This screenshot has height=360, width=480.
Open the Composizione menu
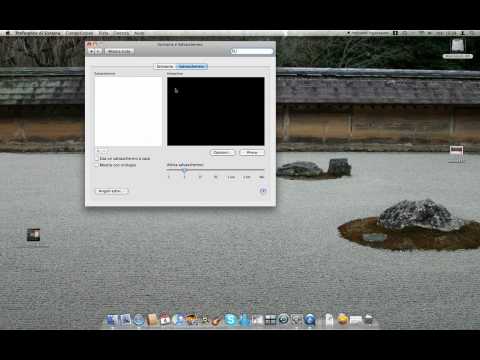pos(79,33)
